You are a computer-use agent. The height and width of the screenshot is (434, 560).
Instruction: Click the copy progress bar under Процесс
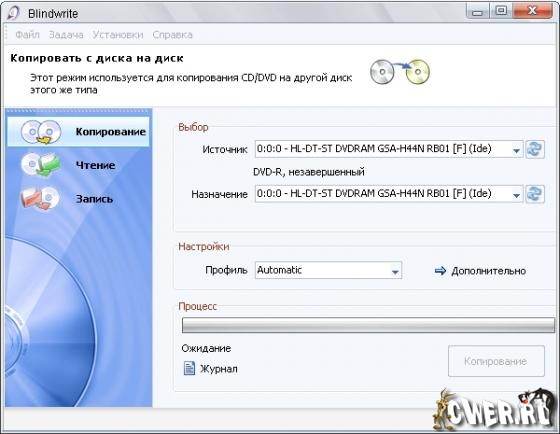(368, 325)
